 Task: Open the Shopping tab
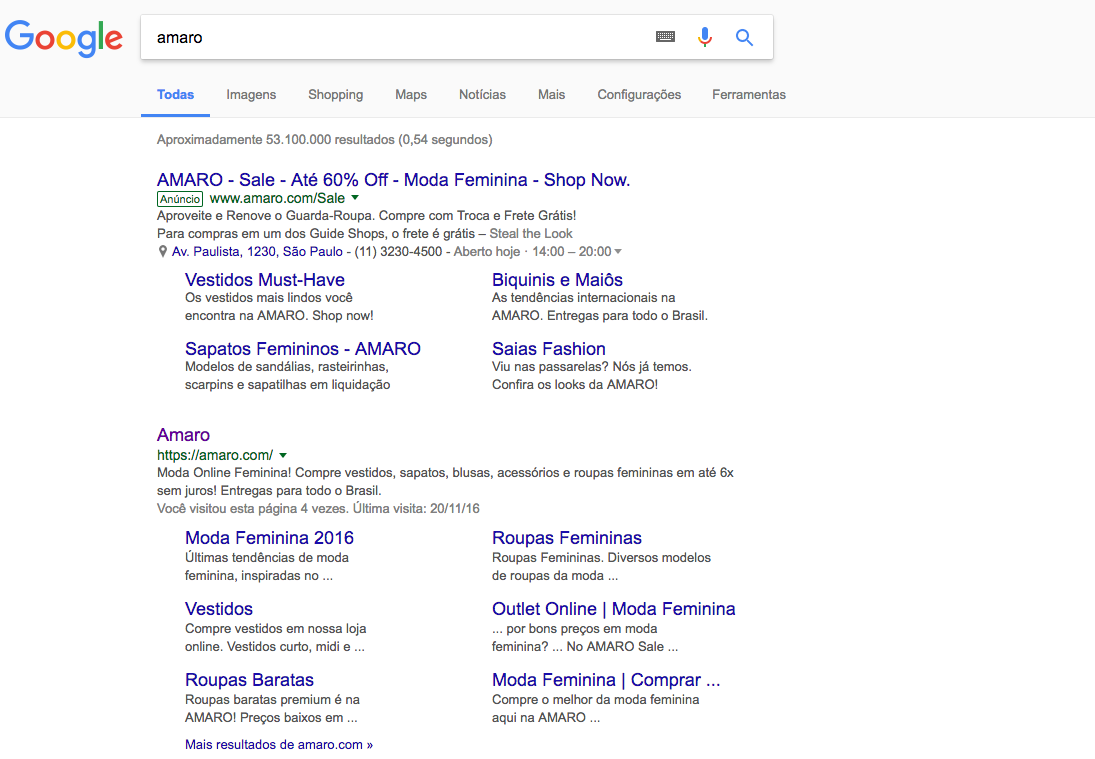click(335, 94)
